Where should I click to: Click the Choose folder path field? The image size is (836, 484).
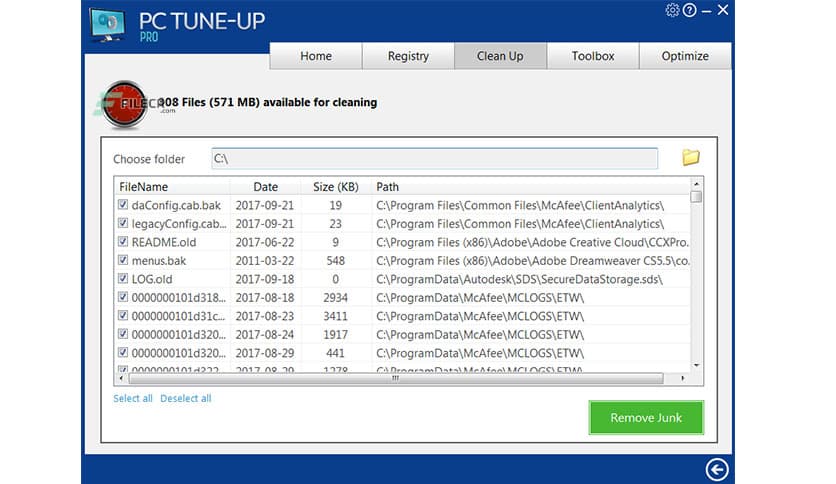[435, 158]
